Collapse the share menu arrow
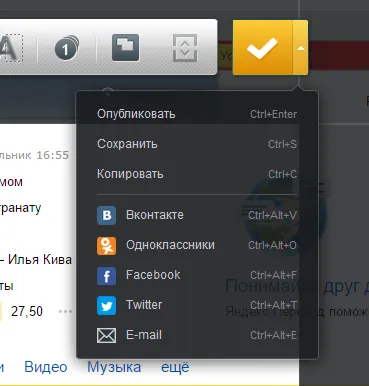Viewport: 369px width, 386px height. point(301,48)
